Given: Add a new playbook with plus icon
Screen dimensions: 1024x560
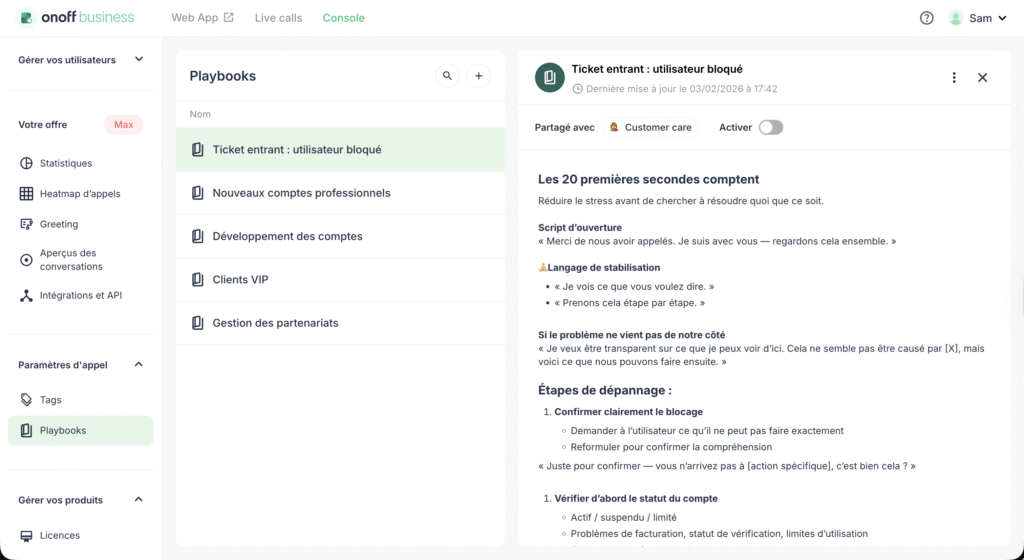Looking at the screenshot, I should pos(479,76).
